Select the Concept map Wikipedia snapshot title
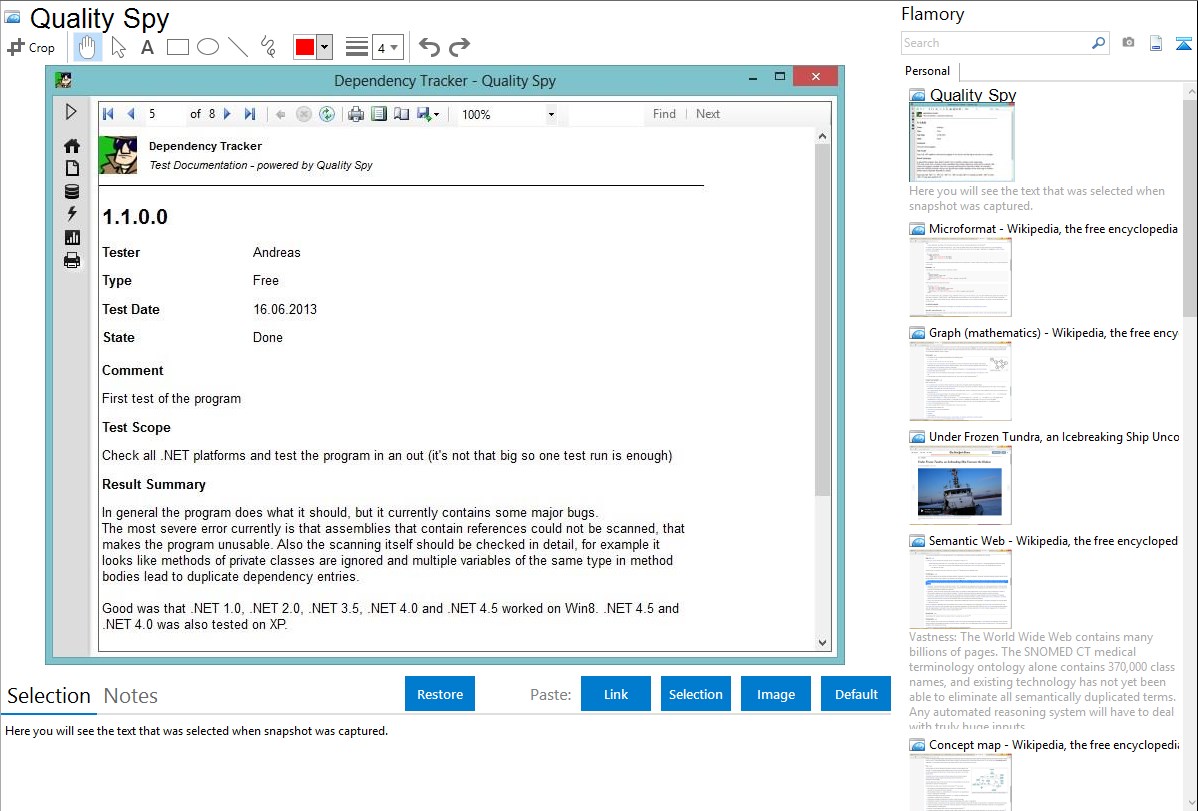The width and height of the screenshot is (1198, 811). point(1054,744)
